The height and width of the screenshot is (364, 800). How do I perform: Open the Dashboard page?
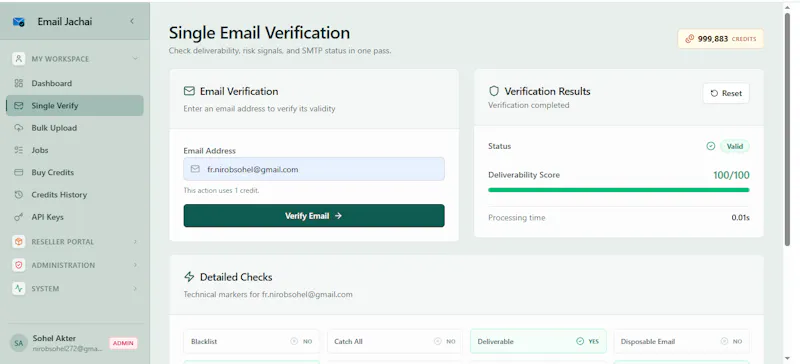pyautogui.click(x=75, y=83)
